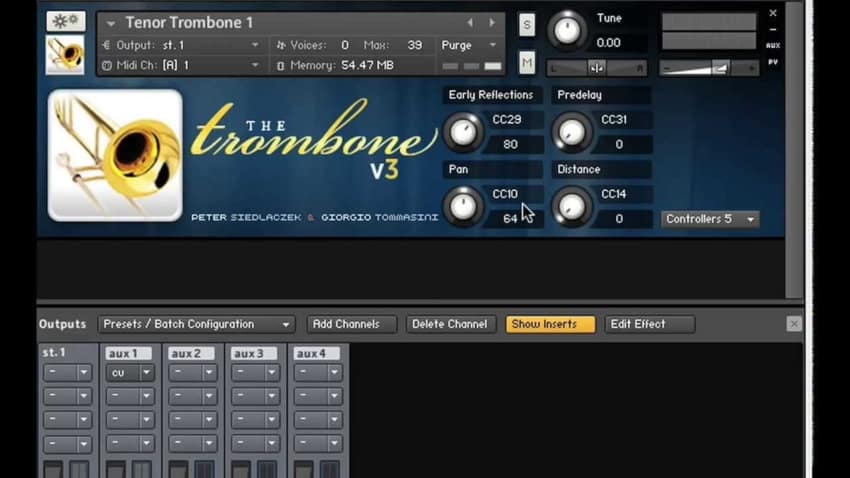Toggle the Show Inserts button

(550, 324)
